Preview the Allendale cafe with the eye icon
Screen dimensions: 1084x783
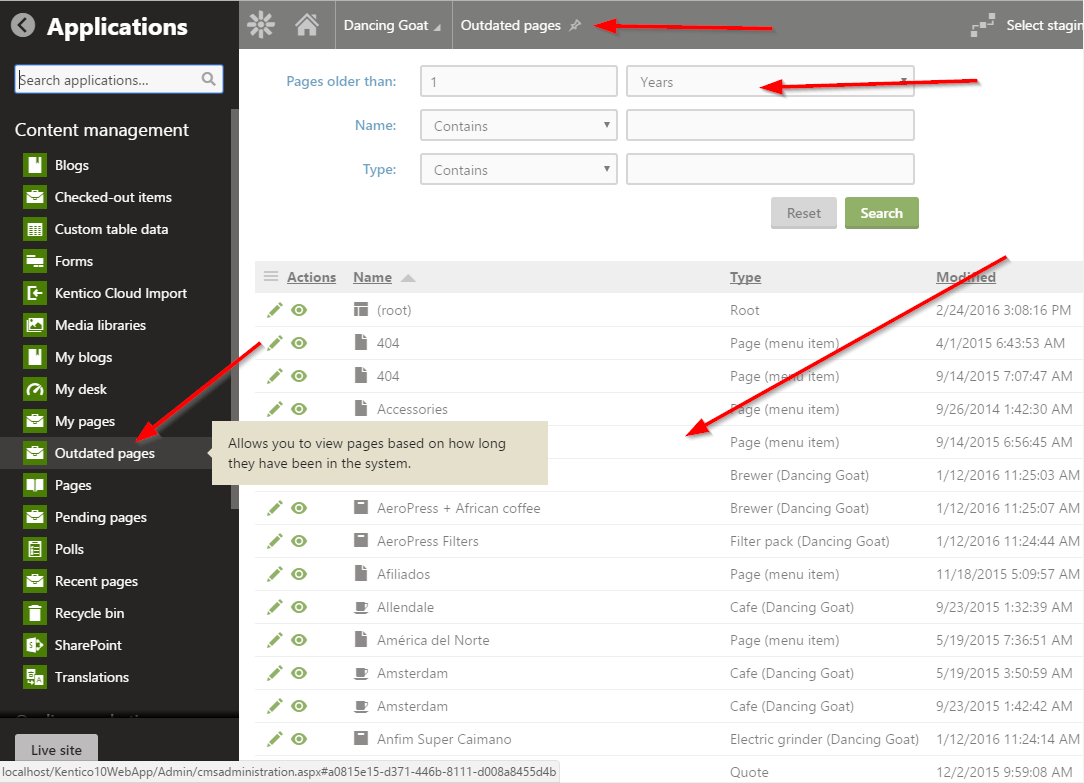click(x=299, y=607)
